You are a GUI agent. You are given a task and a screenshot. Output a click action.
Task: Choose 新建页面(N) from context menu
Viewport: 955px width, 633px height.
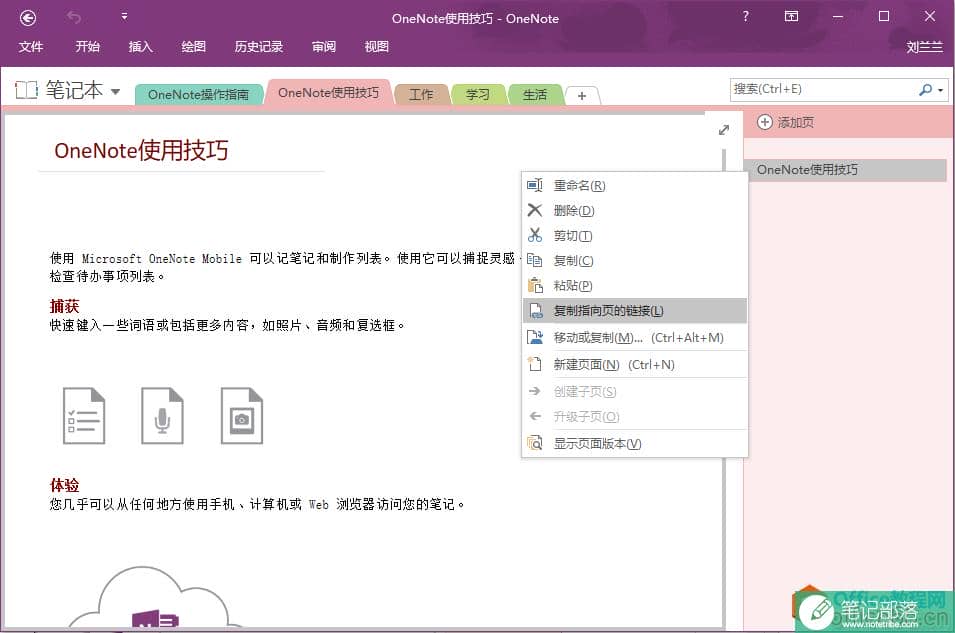click(x=635, y=364)
